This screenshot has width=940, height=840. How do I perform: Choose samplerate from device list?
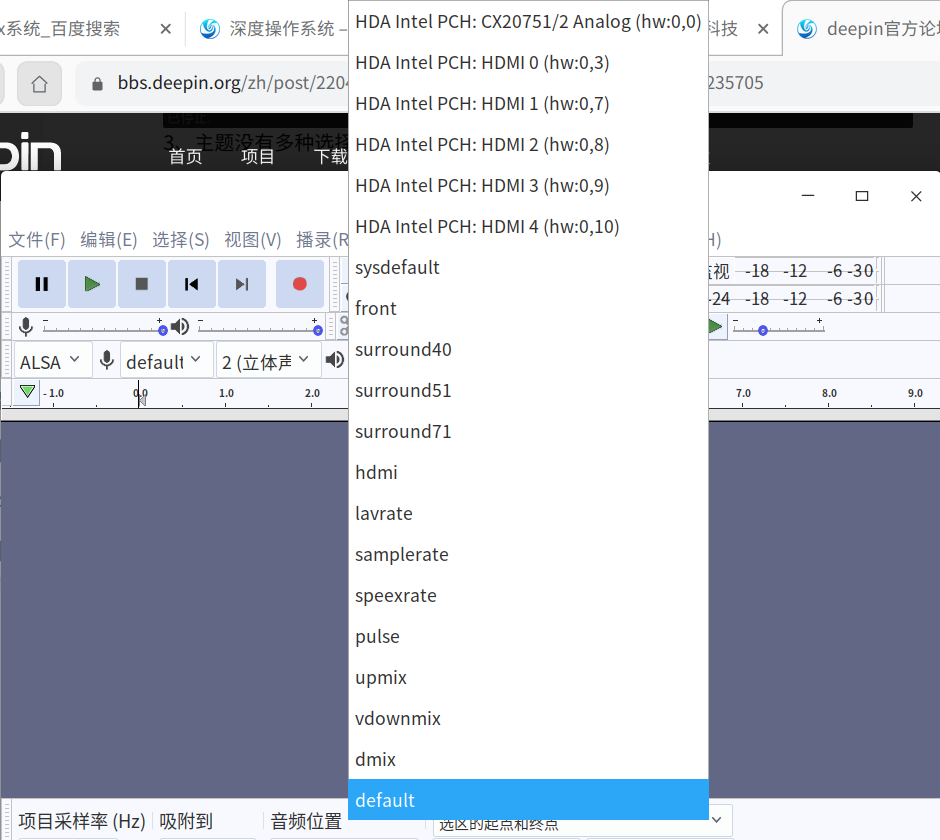pyautogui.click(x=528, y=555)
